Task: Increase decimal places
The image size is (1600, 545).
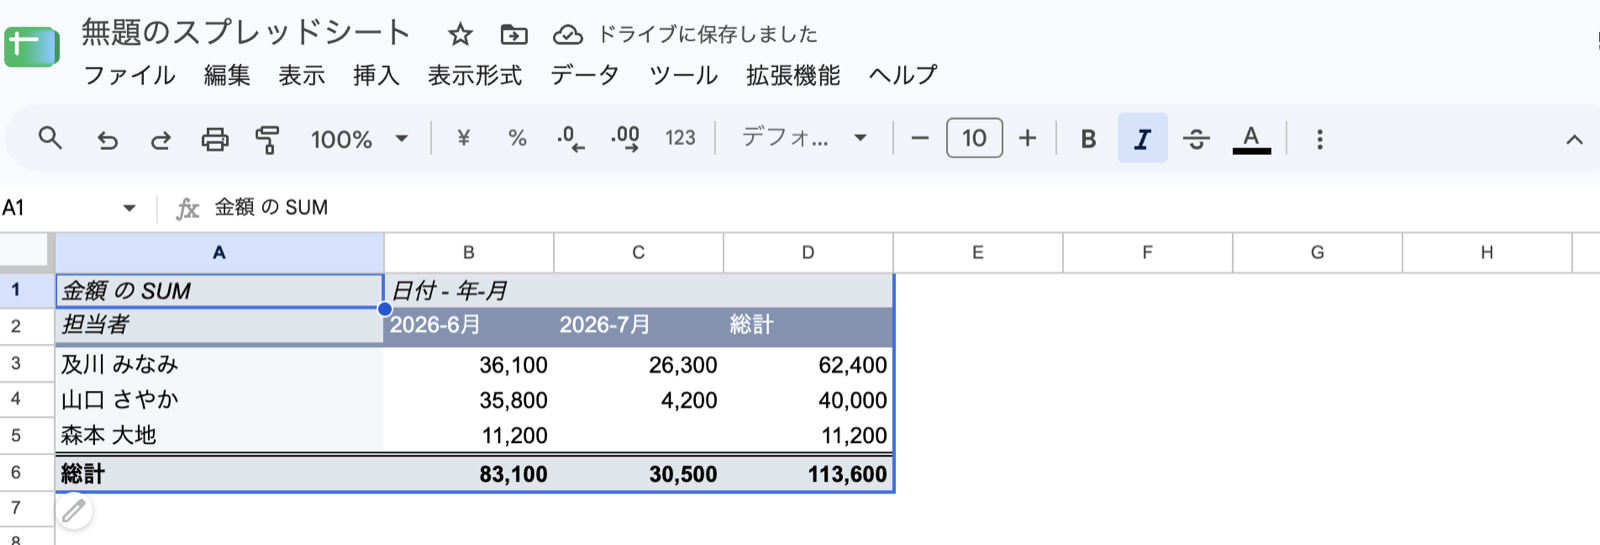Action: [625, 138]
